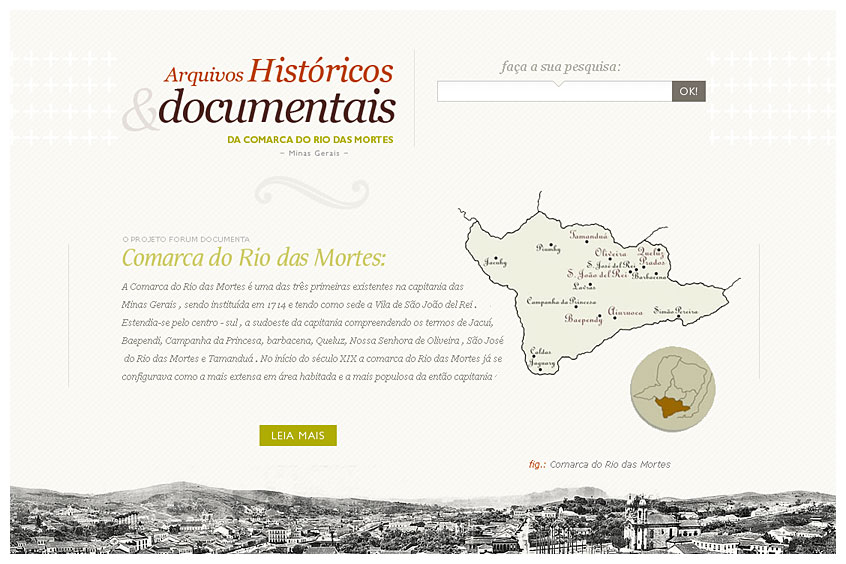Click the 'fig.: Comarca do Rio das Mortes' caption
The image size is (846, 564).
[x=599, y=464]
